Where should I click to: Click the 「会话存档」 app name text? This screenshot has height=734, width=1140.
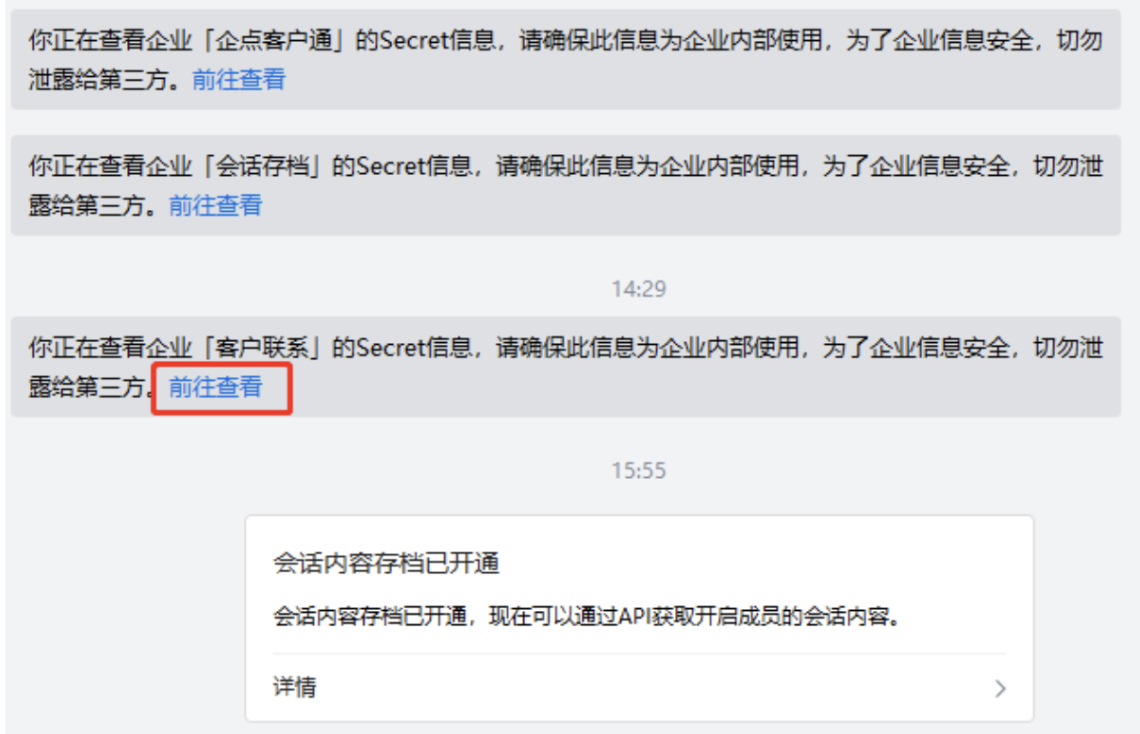(x=262, y=166)
